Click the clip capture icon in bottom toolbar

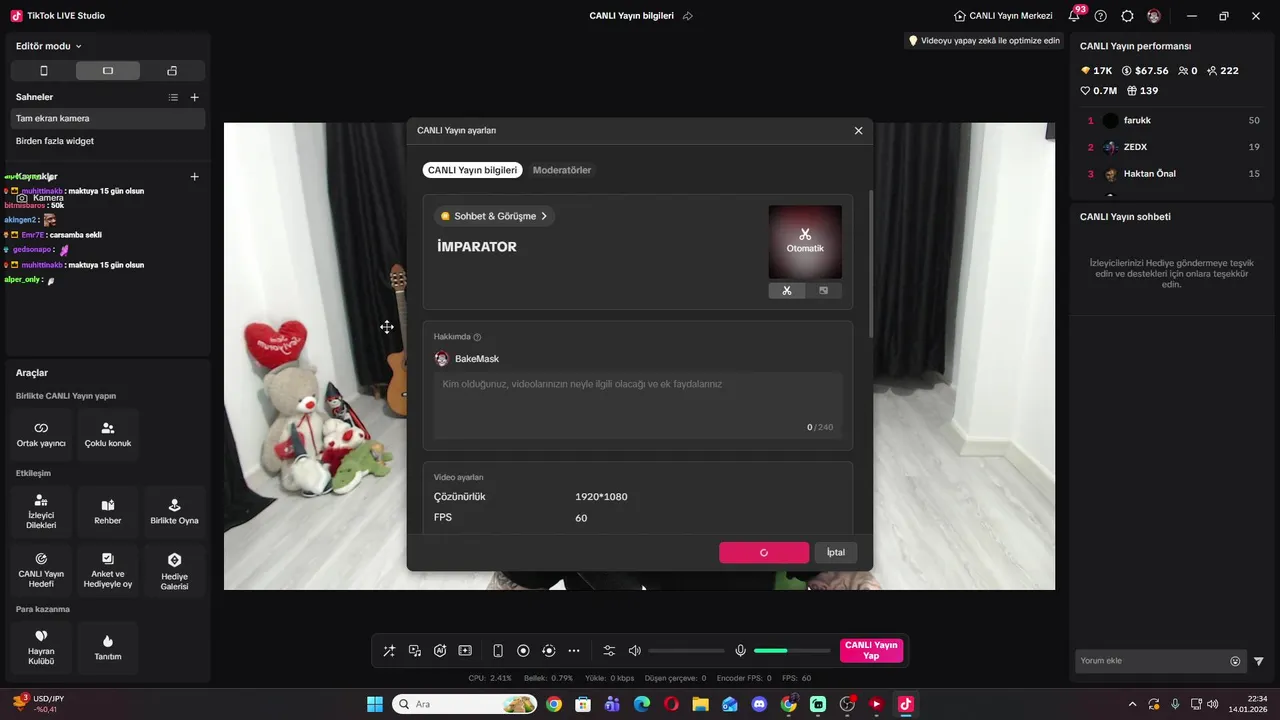tap(465, 651)
